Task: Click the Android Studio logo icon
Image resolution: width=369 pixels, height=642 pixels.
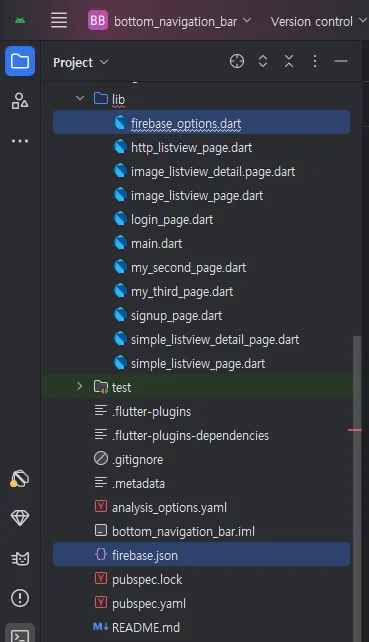Action: (20, 20)
